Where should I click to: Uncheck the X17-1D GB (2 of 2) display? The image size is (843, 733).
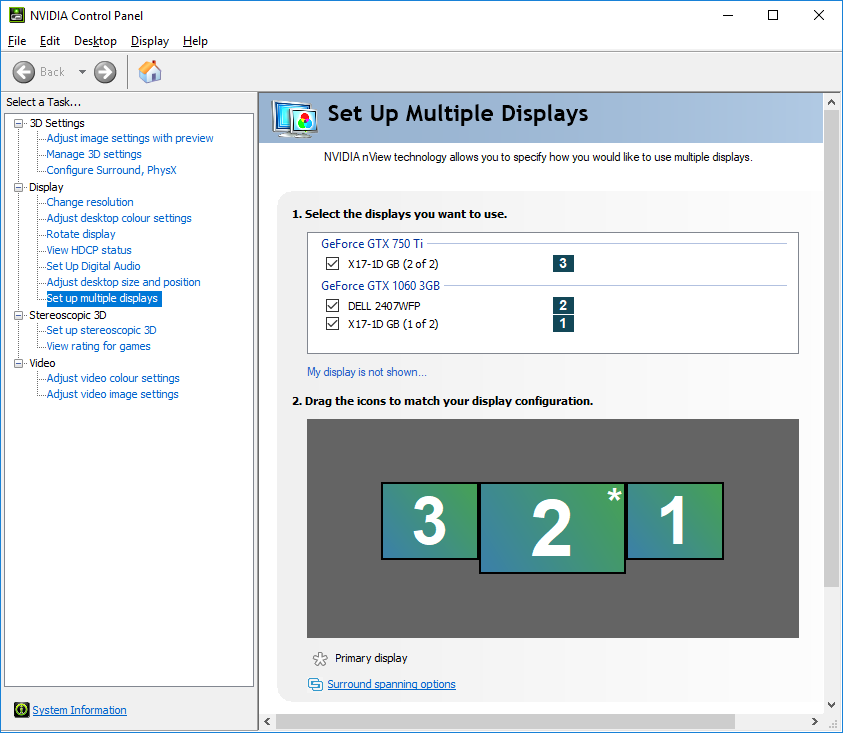tap(333, 264)
